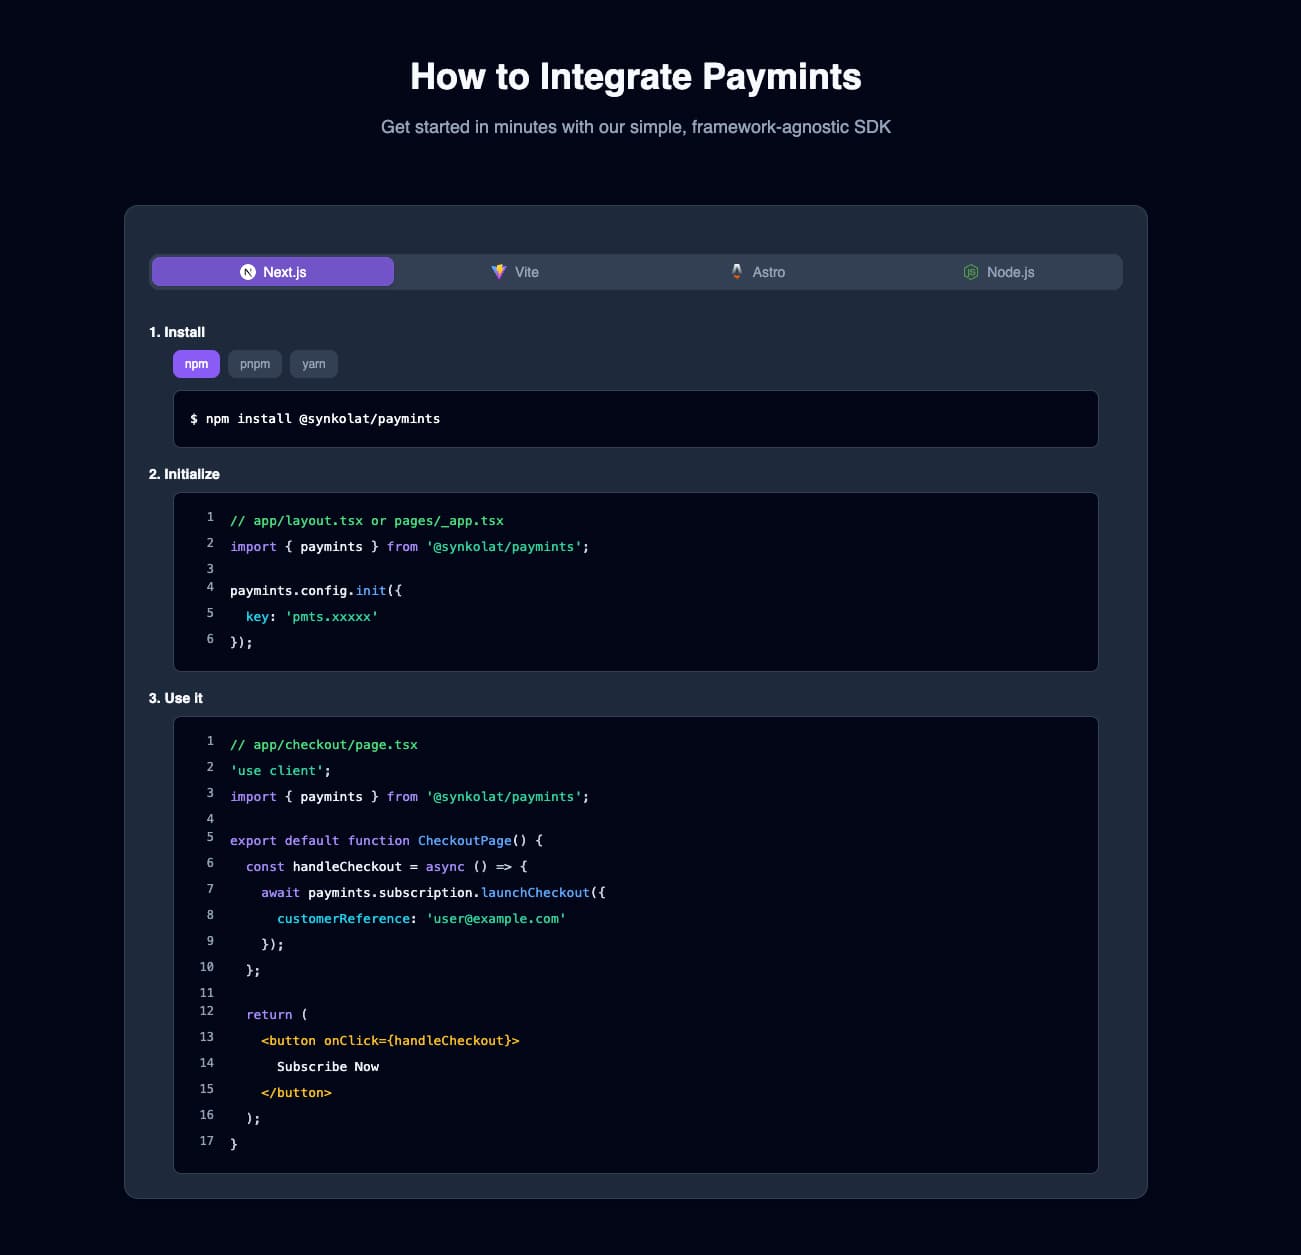Switch to the Vite tab
This screenshot has height=1255, width=1301.
coord(515,272)
